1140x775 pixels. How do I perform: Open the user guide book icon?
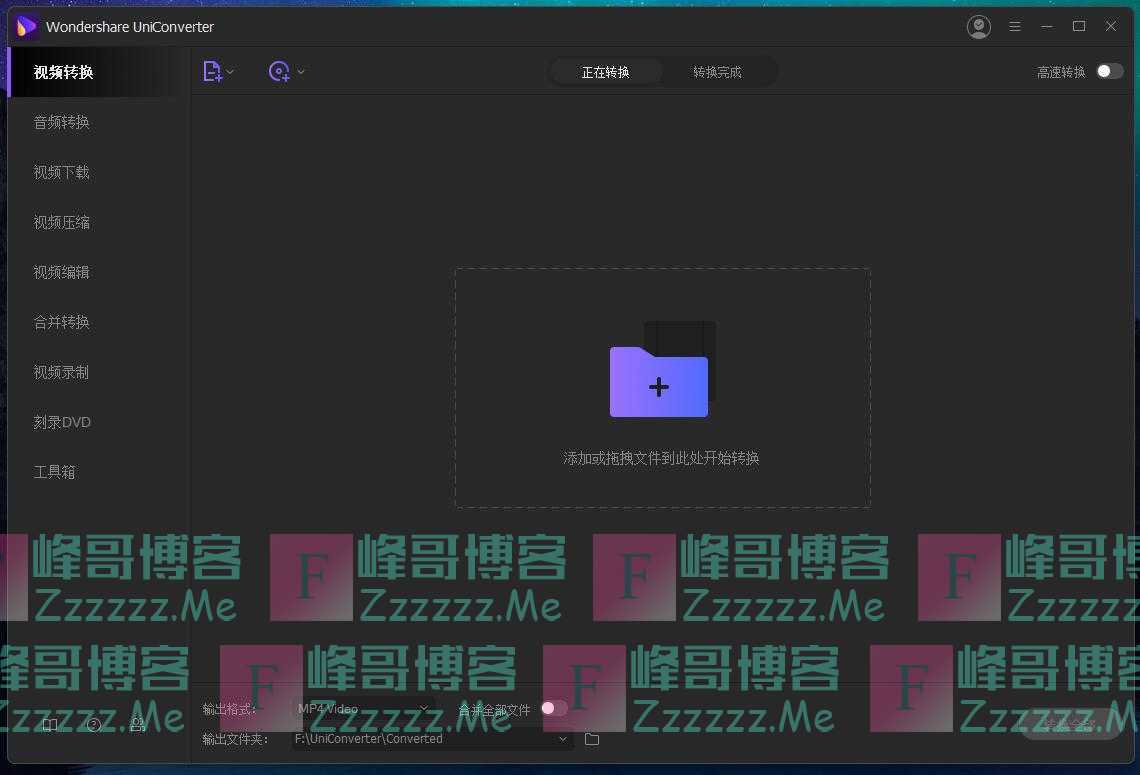(x=50, y=724)
